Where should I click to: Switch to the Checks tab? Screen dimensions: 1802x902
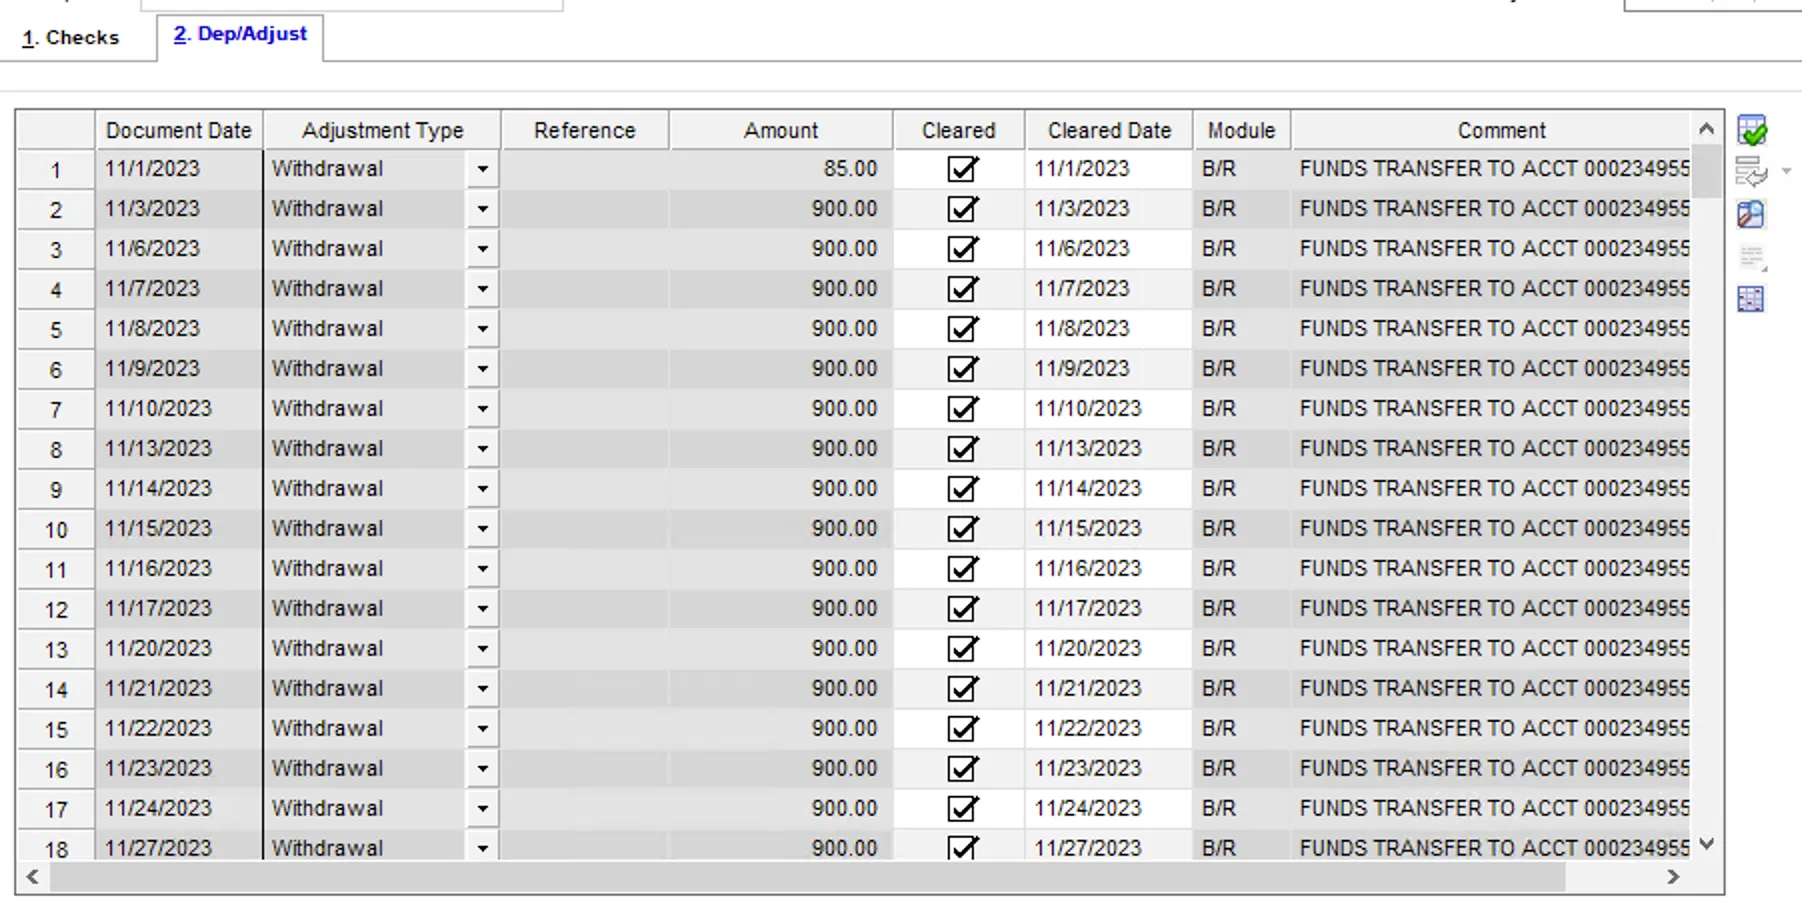click(71, 38)
